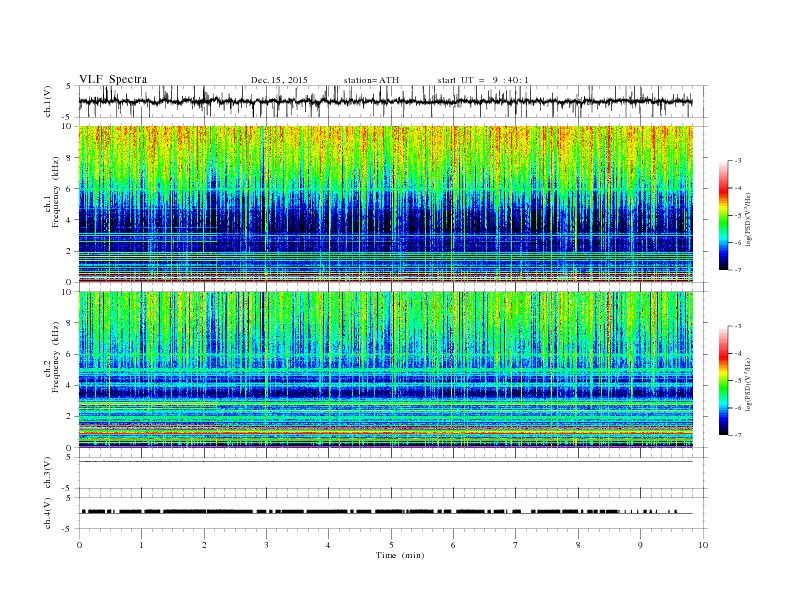Click the "10" tick on the time axis
Viewport: 792px width, 612px height.
click(703, 545)
